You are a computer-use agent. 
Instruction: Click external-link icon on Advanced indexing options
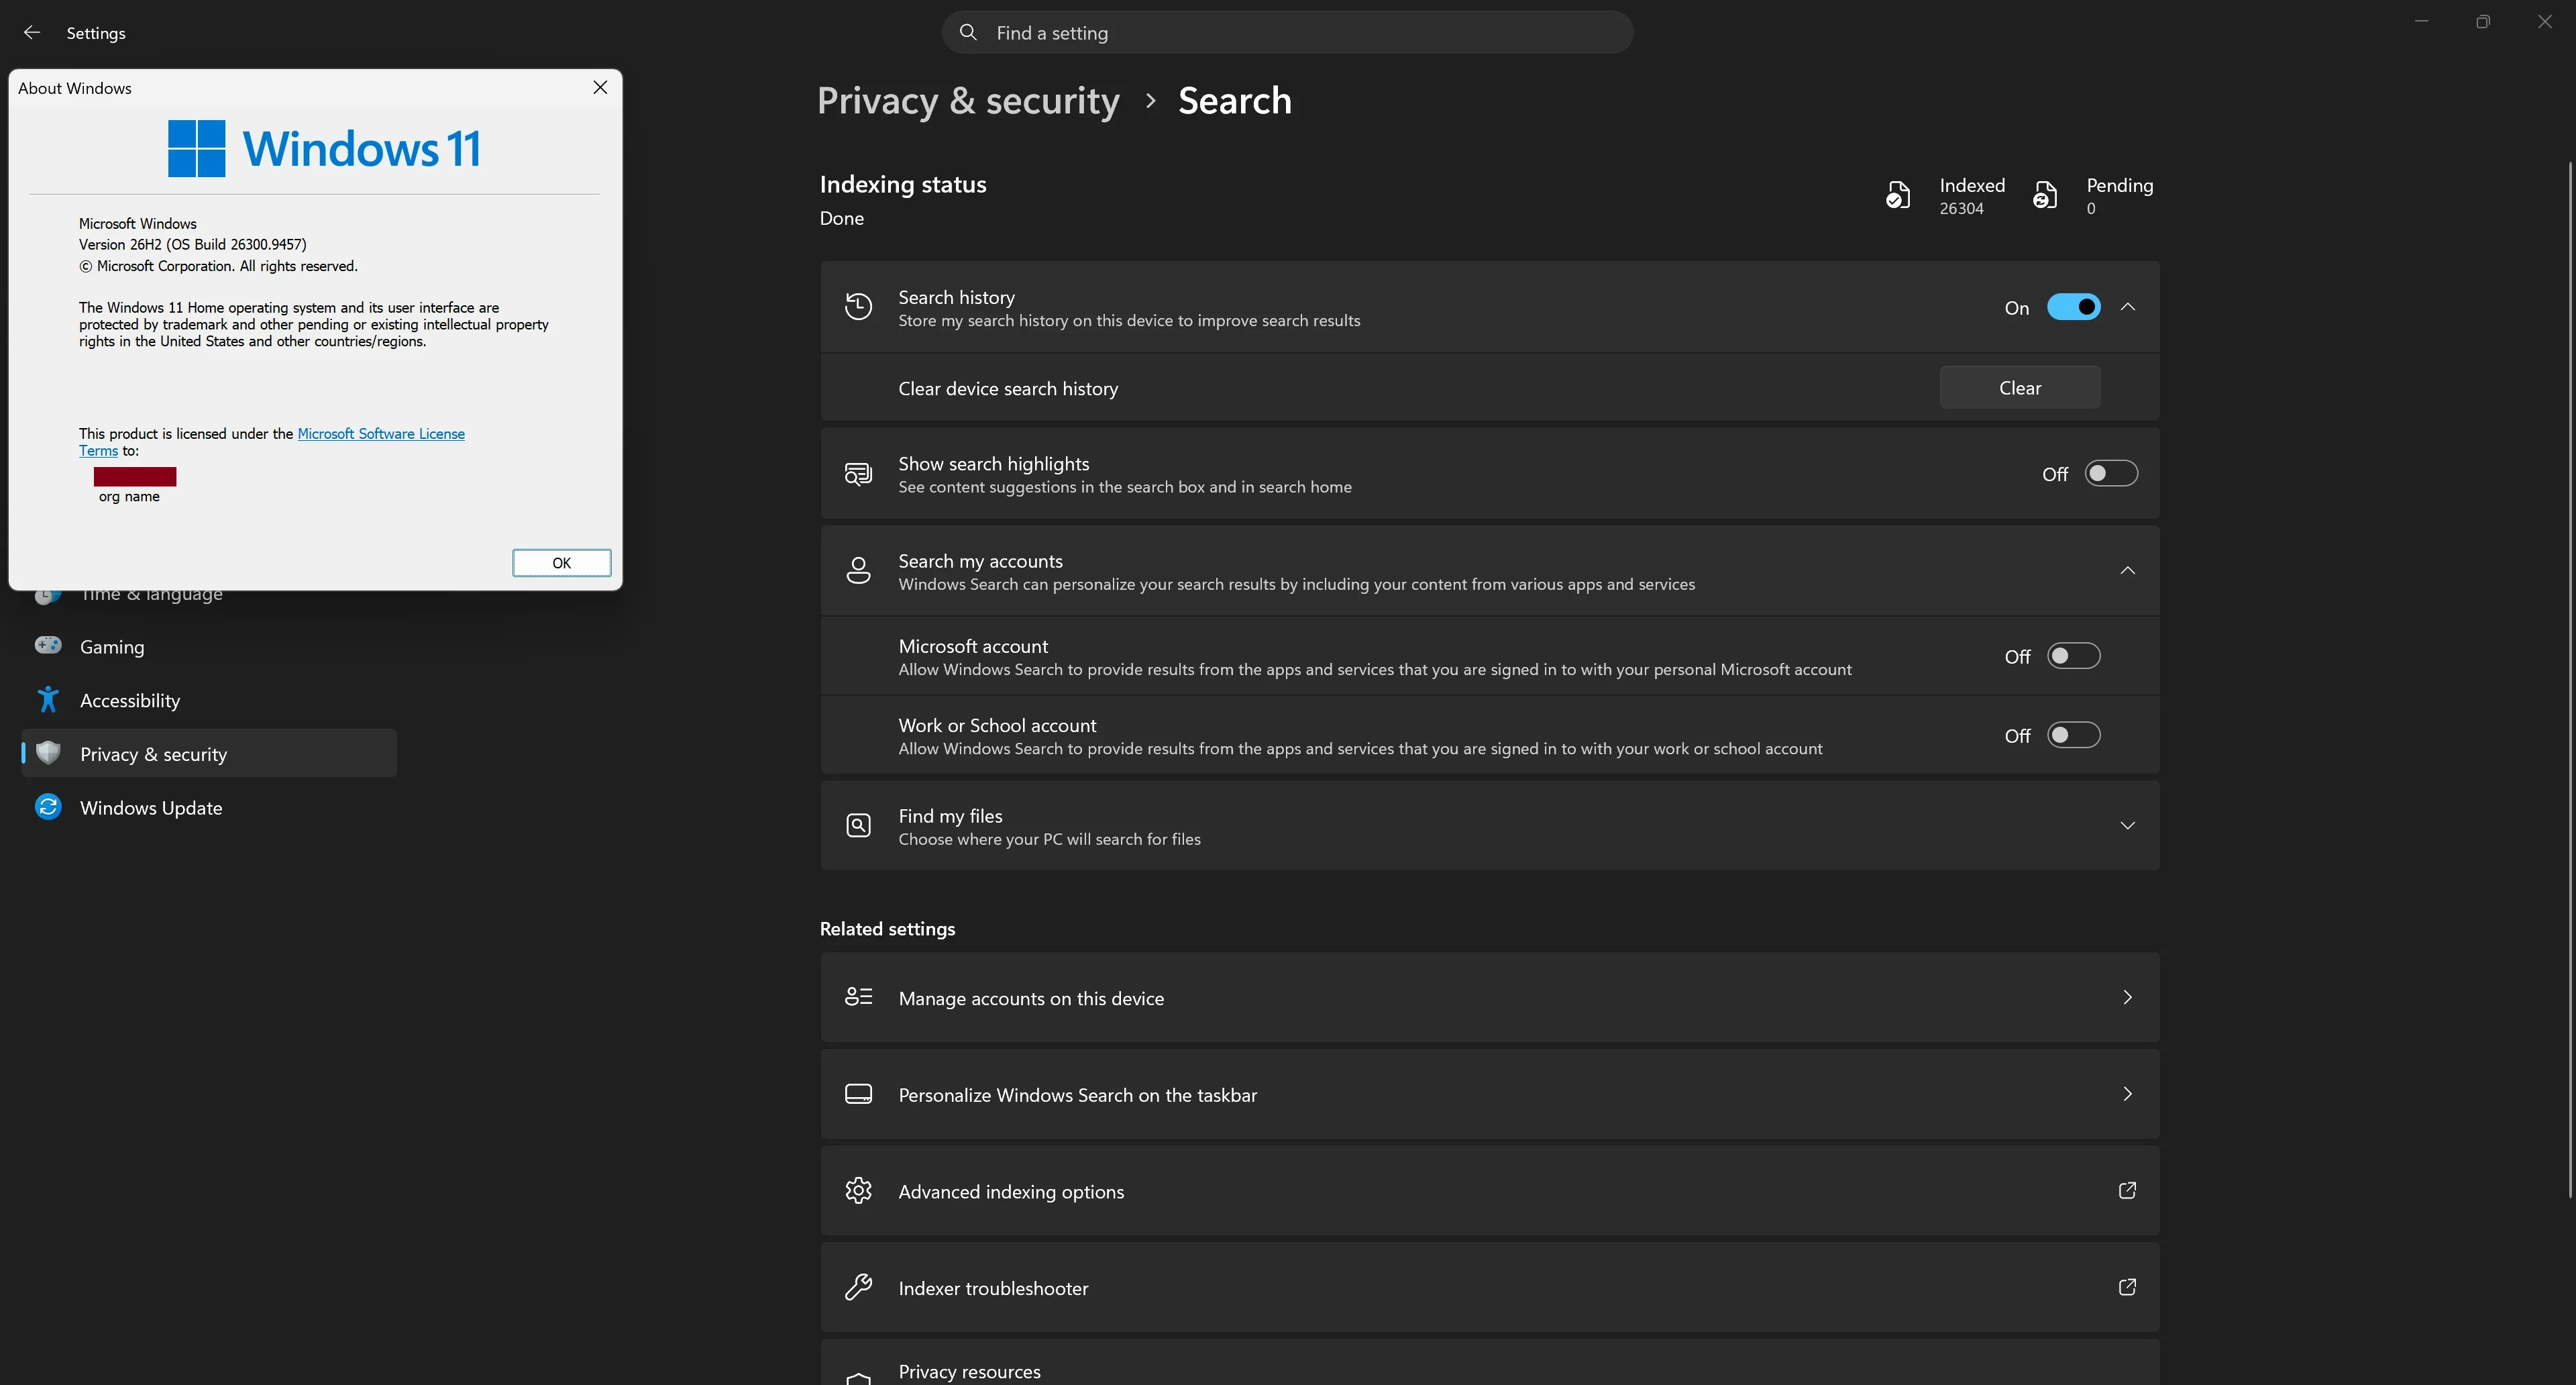[2127, 1191]
